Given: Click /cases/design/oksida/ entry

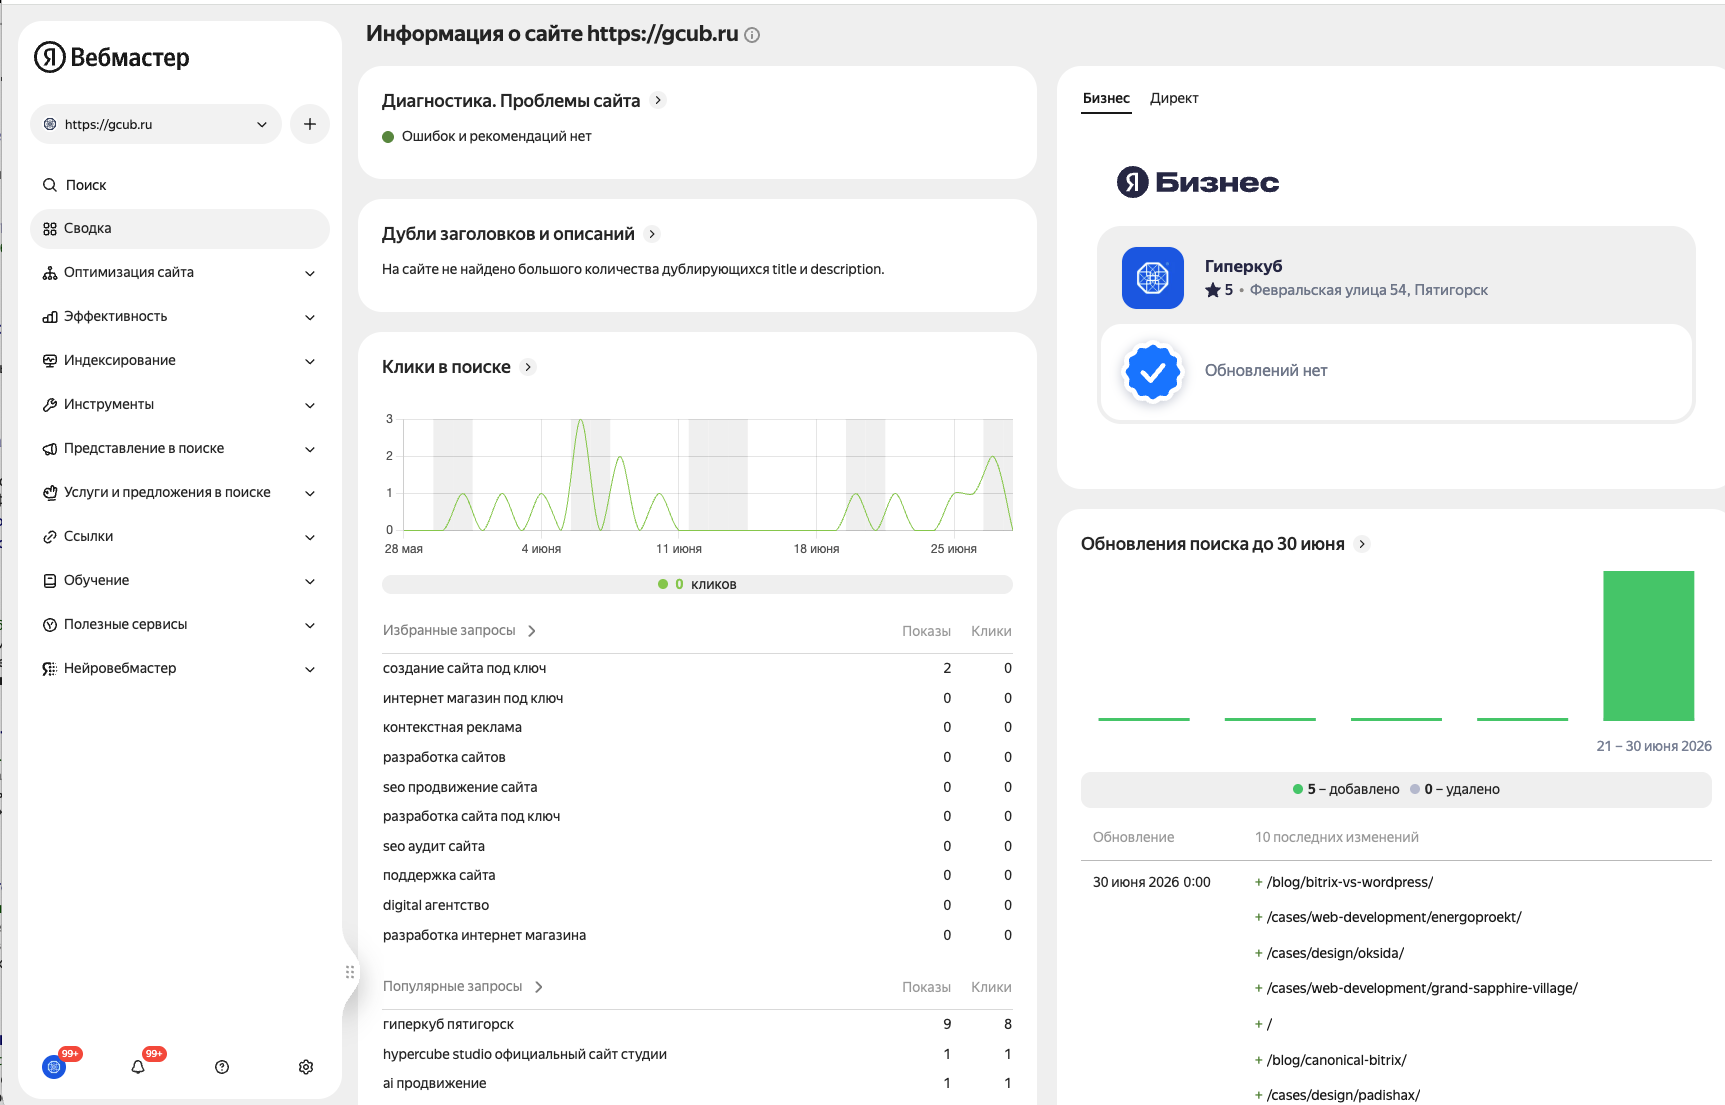Looking at the screenshot, I should click(1335, 953).
